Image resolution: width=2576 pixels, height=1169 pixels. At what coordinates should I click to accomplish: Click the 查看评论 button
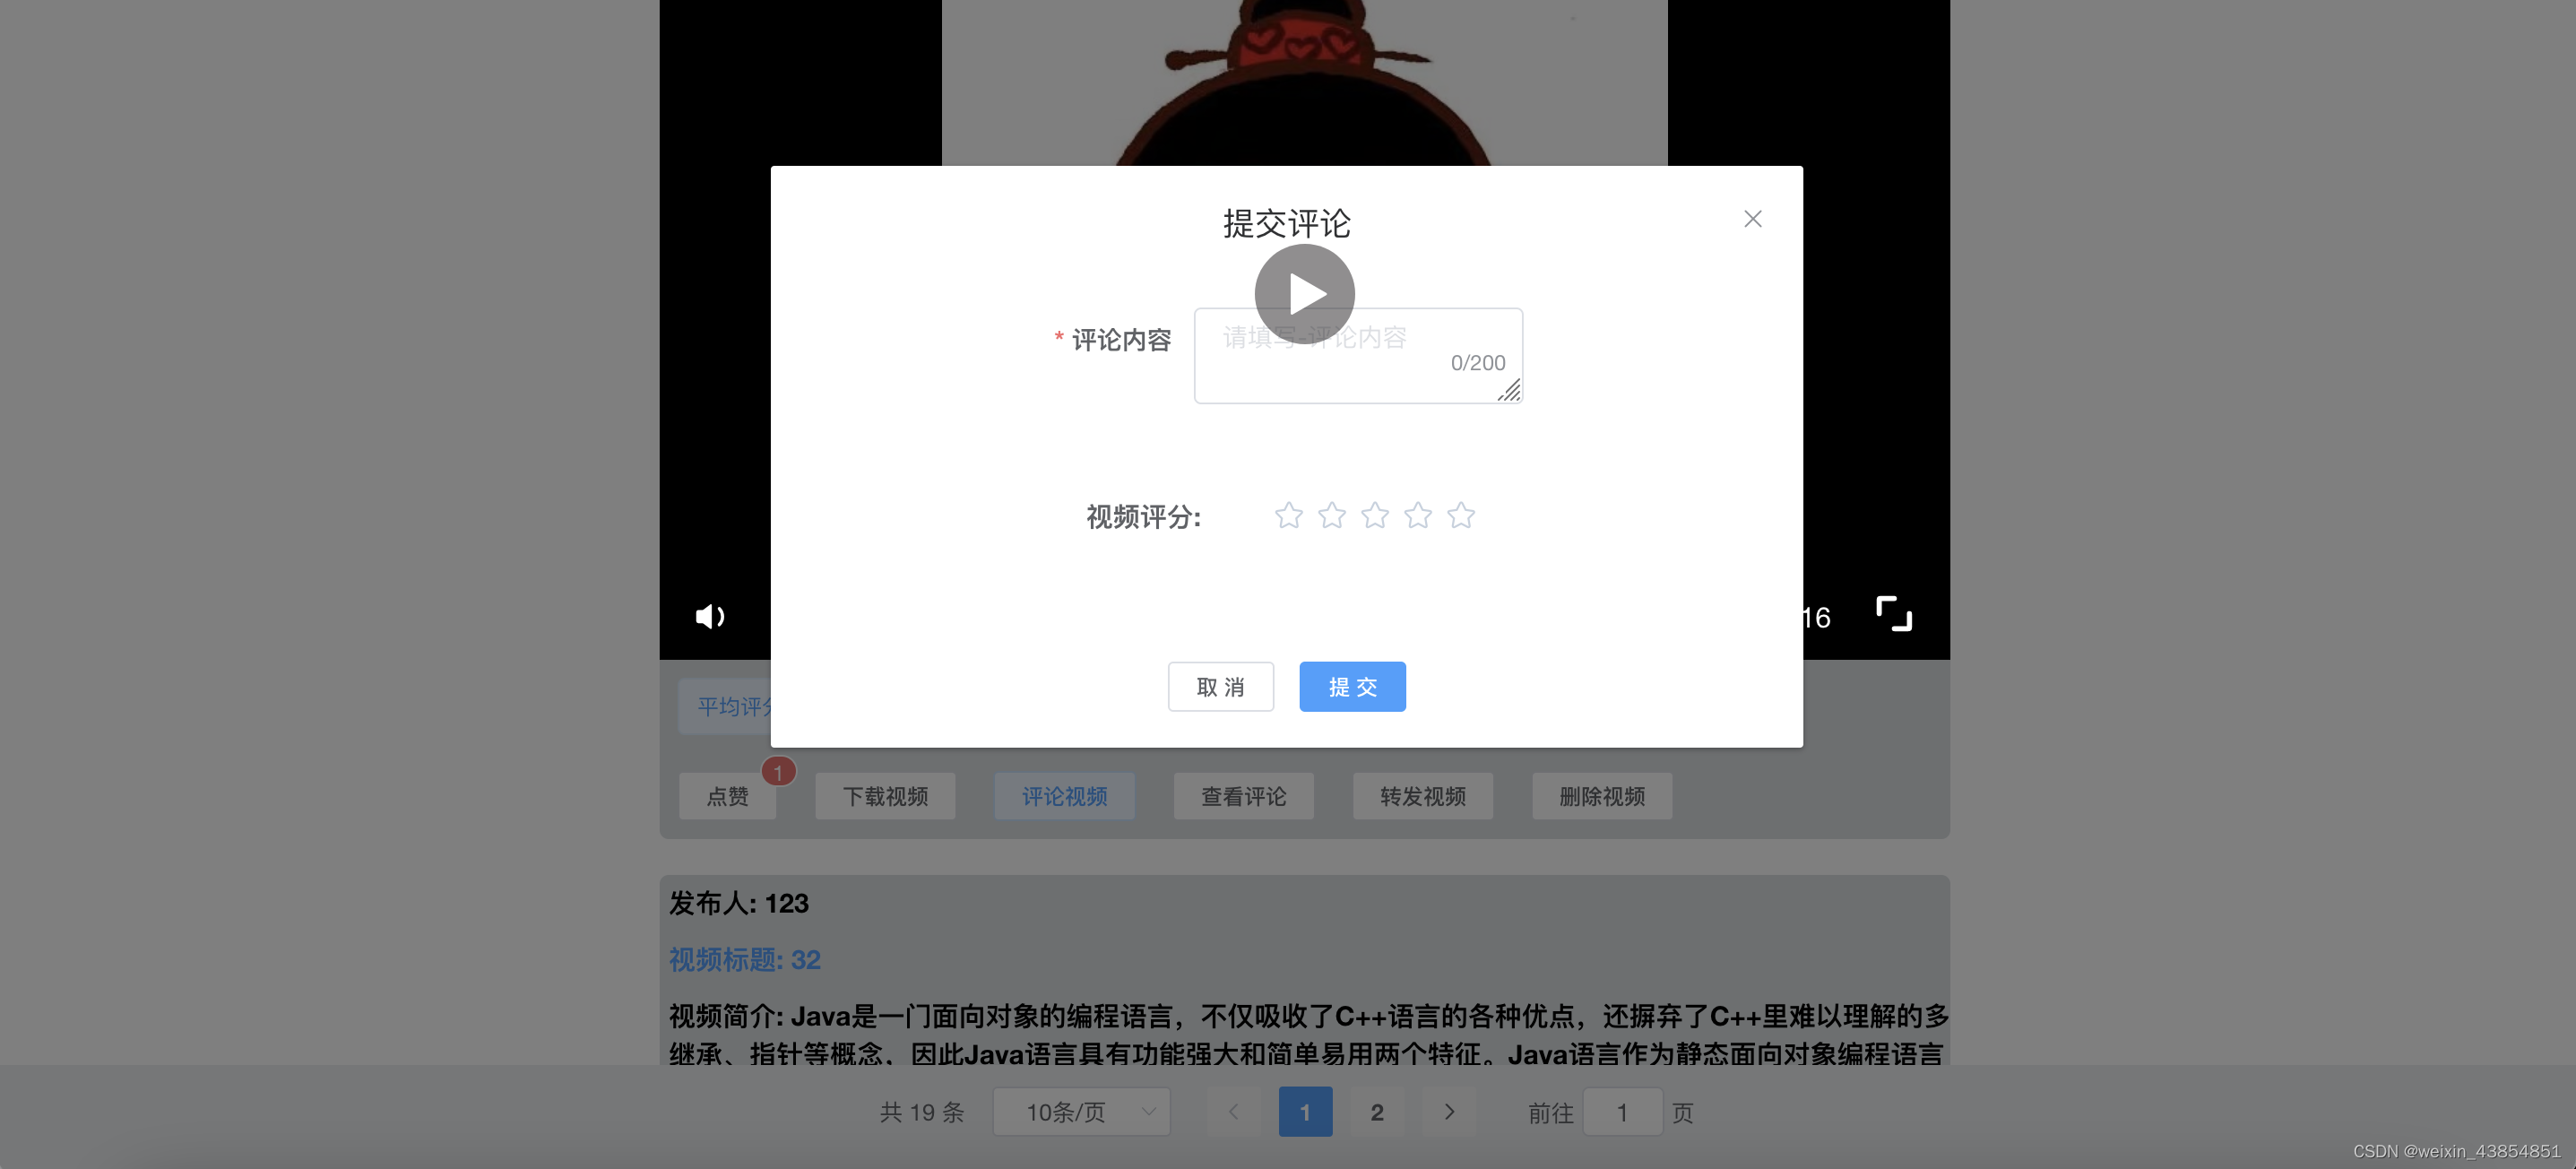point(1243,796)
